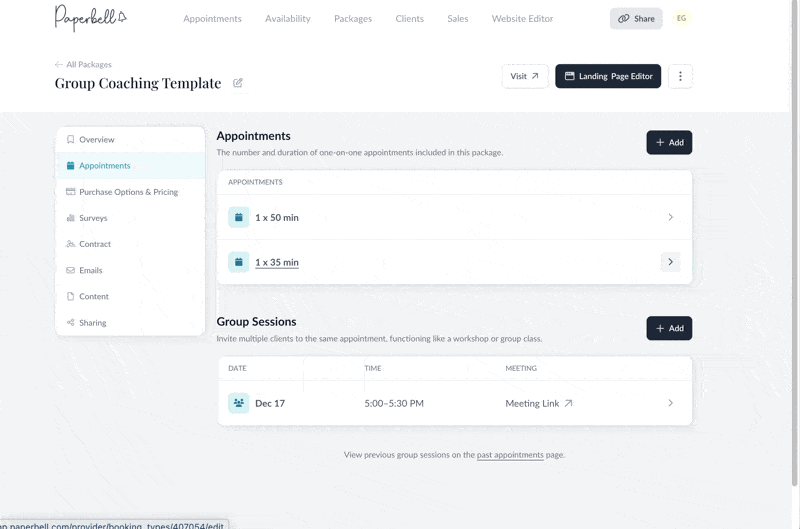This screenshot has height=529, width=800.
Task: Expand the 1 x 50 min appointment row
Action: point(670,217)
